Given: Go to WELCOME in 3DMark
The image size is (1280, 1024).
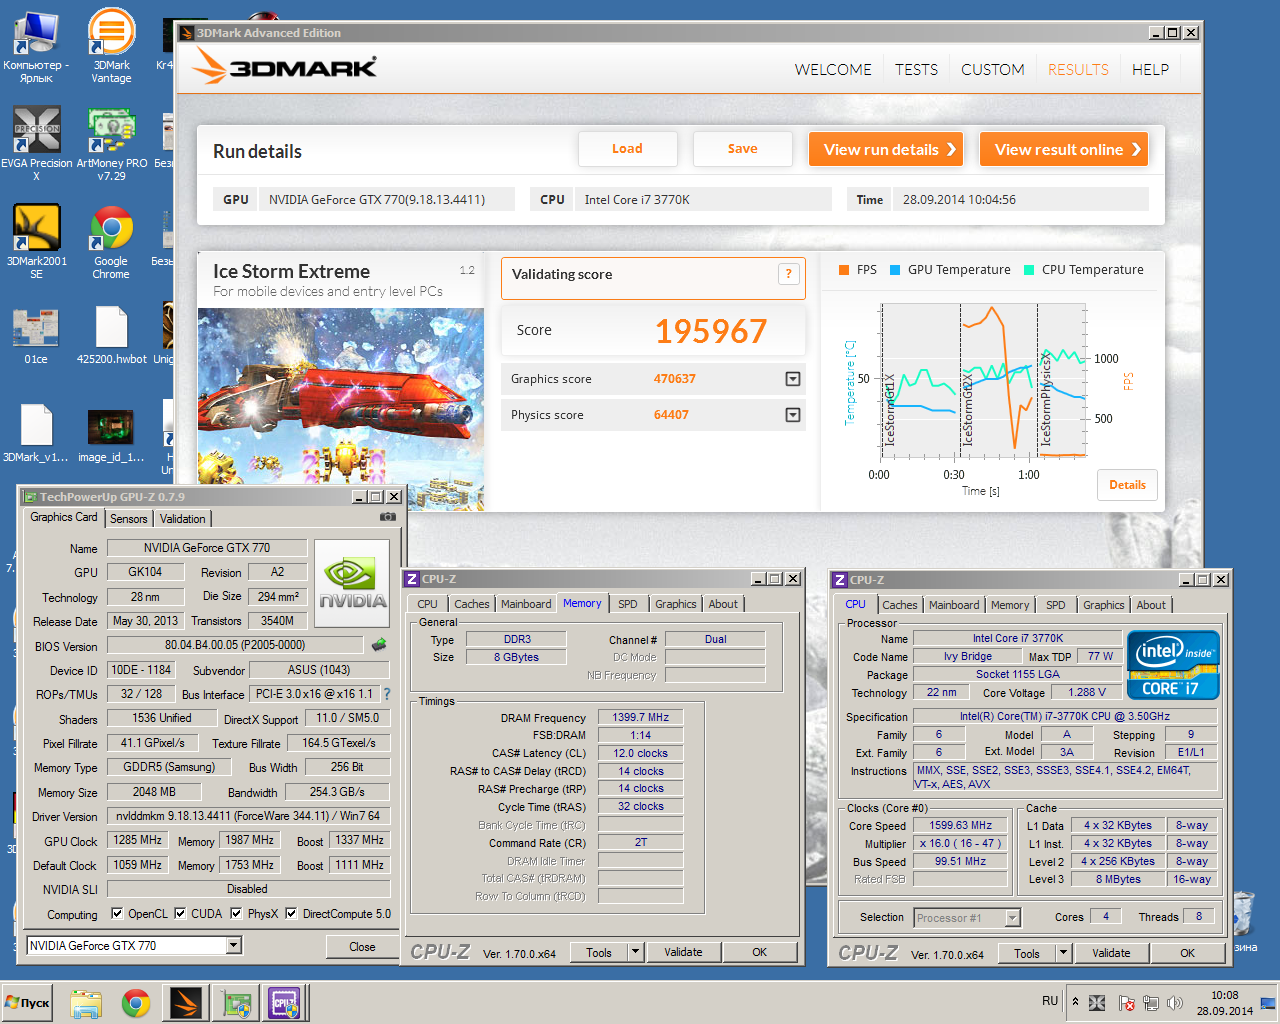Looking at the screenshot, I should (x=833, y=69).
